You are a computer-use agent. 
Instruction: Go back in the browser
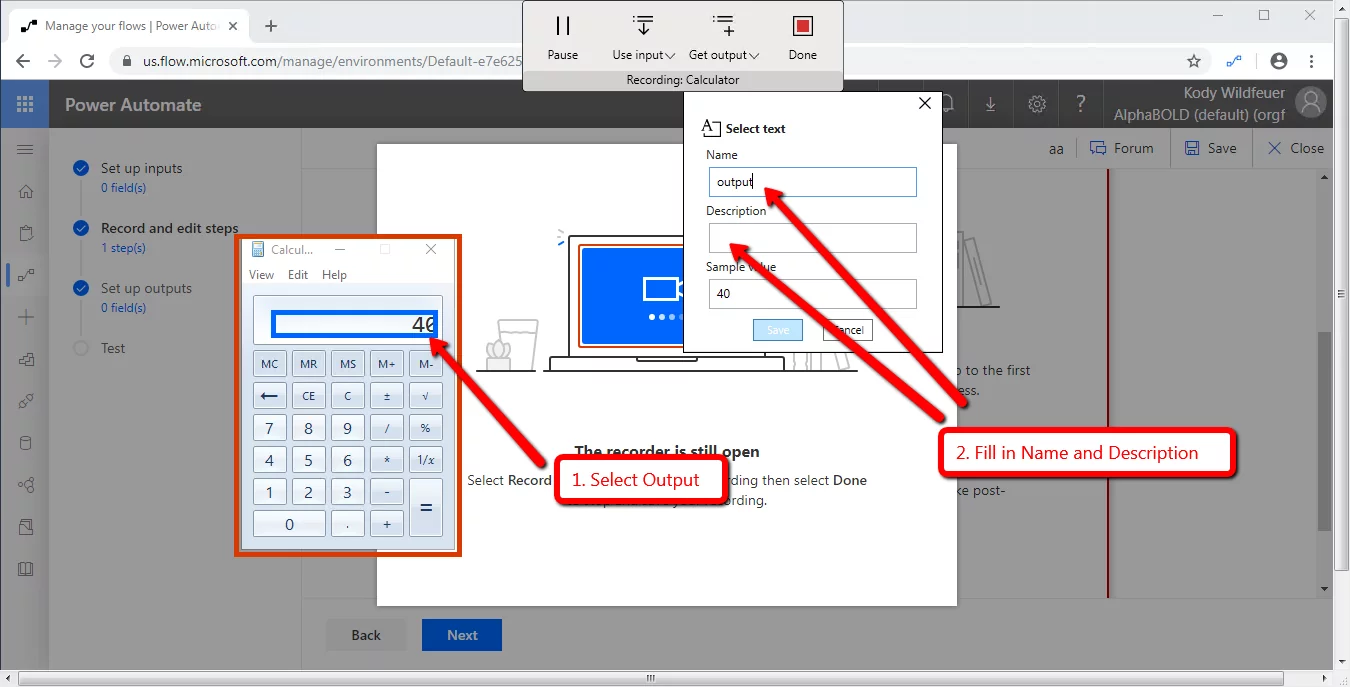point(23,61)
